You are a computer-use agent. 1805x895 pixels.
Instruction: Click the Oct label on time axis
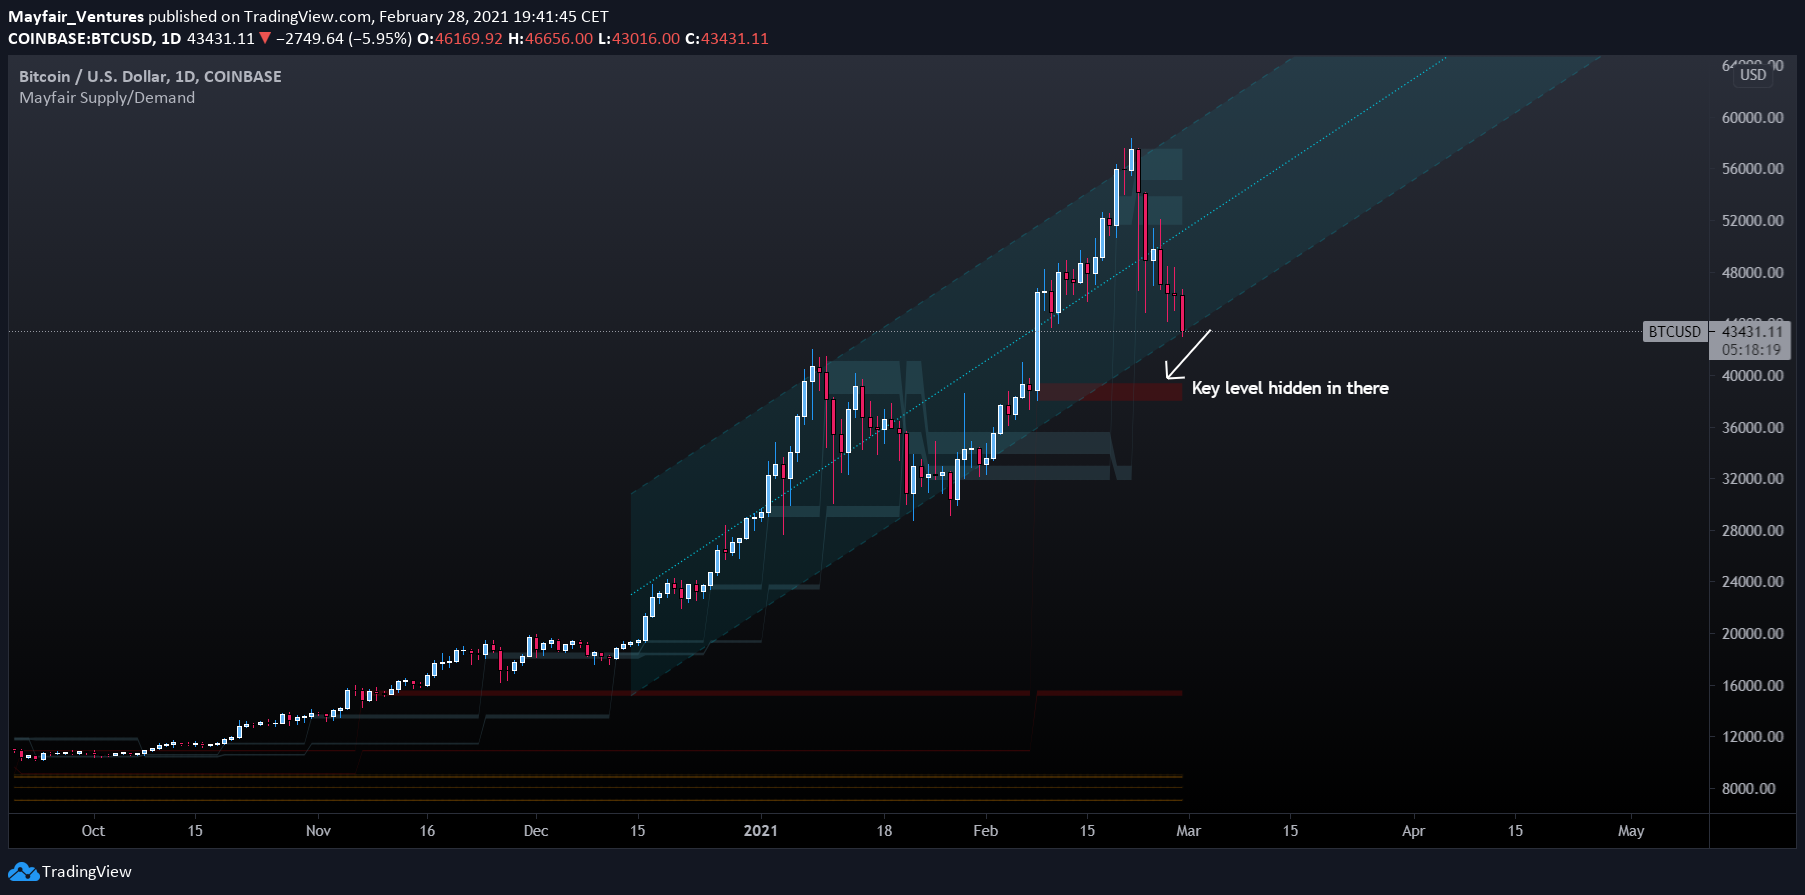(x=93, y=831)
